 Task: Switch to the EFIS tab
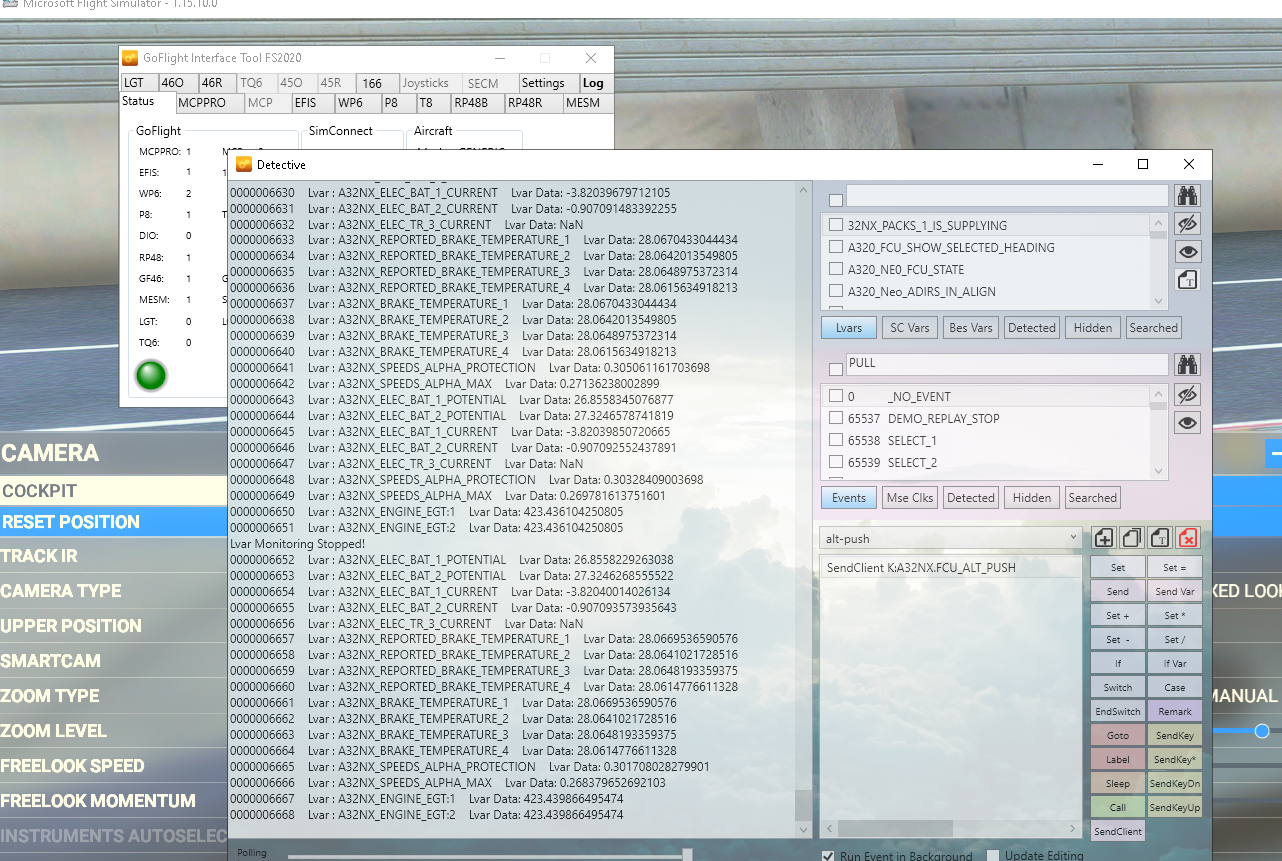(306, 102)
